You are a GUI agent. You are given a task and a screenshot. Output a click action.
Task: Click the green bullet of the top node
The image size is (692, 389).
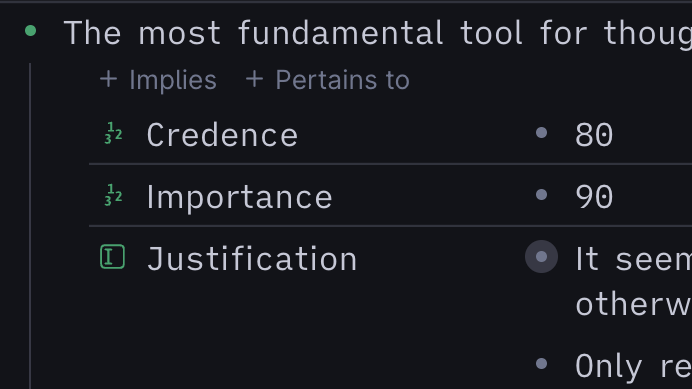[30, 30]
